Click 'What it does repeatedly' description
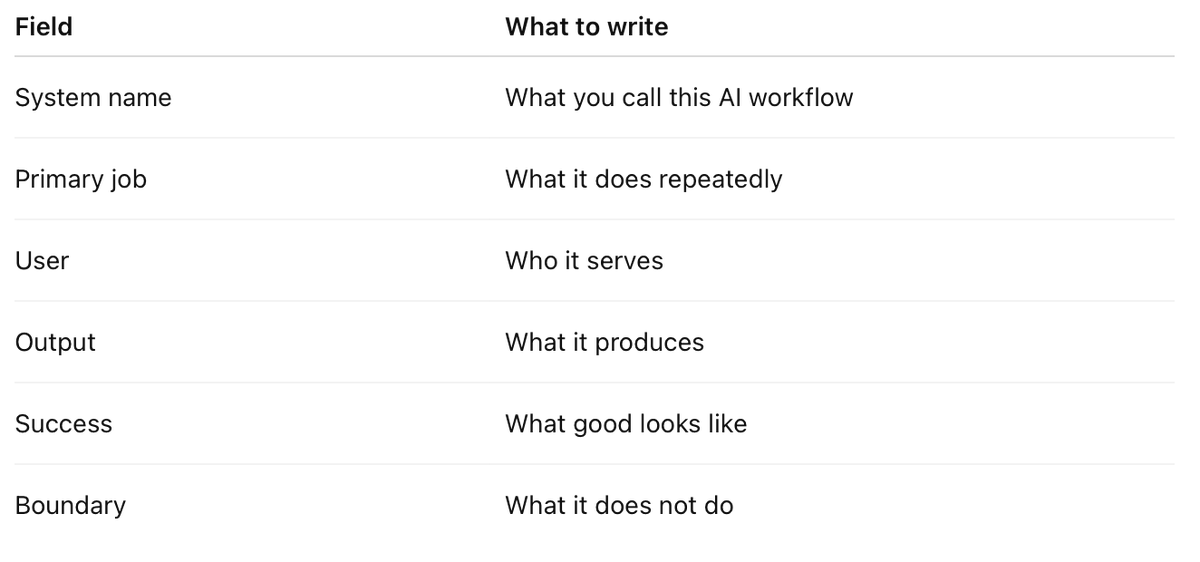The image size is (1200, 562). [644, 179]
